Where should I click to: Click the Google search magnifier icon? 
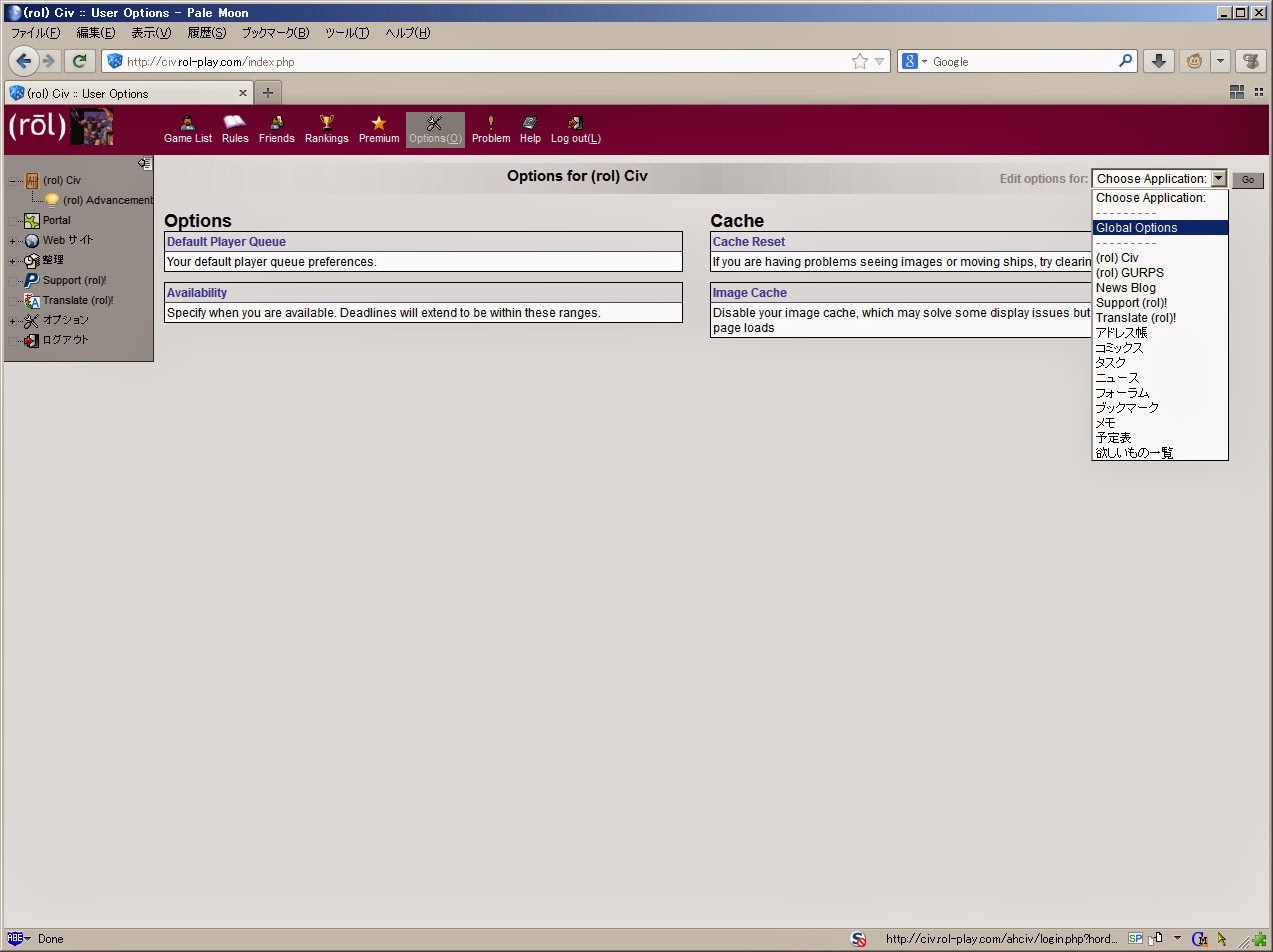coord(1125,61)
